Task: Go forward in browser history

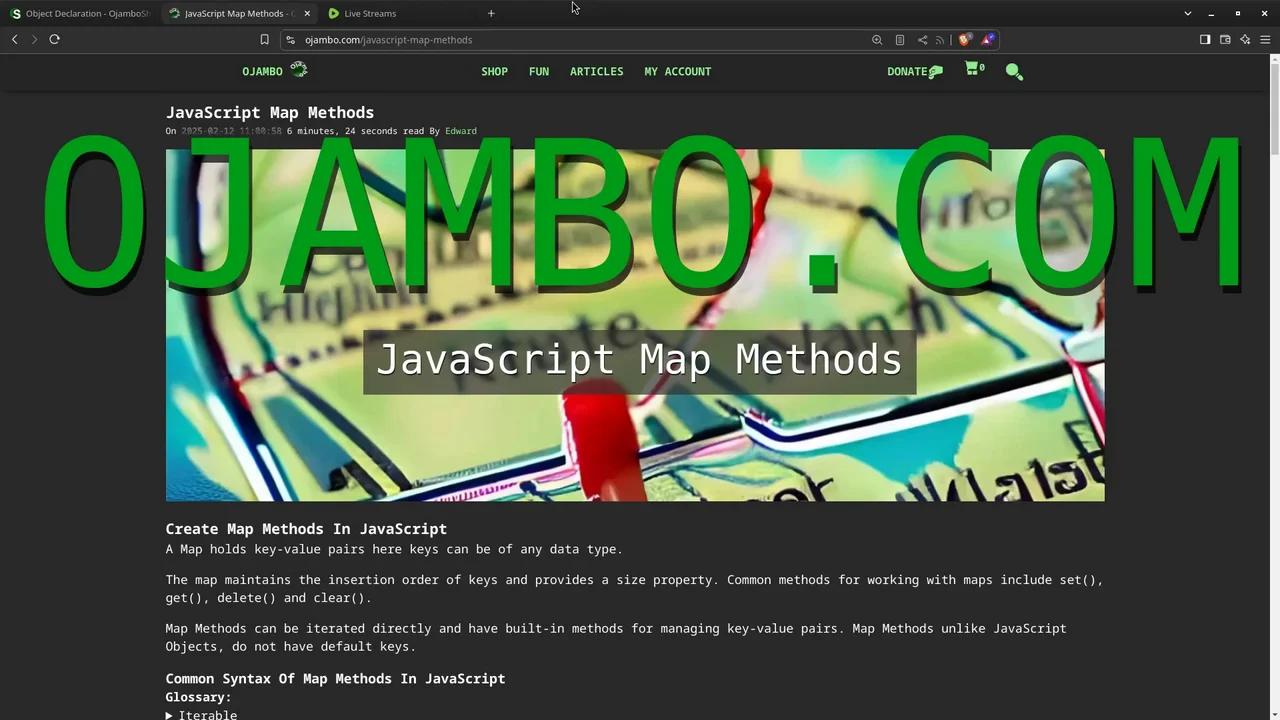Action: click(34, 39)
